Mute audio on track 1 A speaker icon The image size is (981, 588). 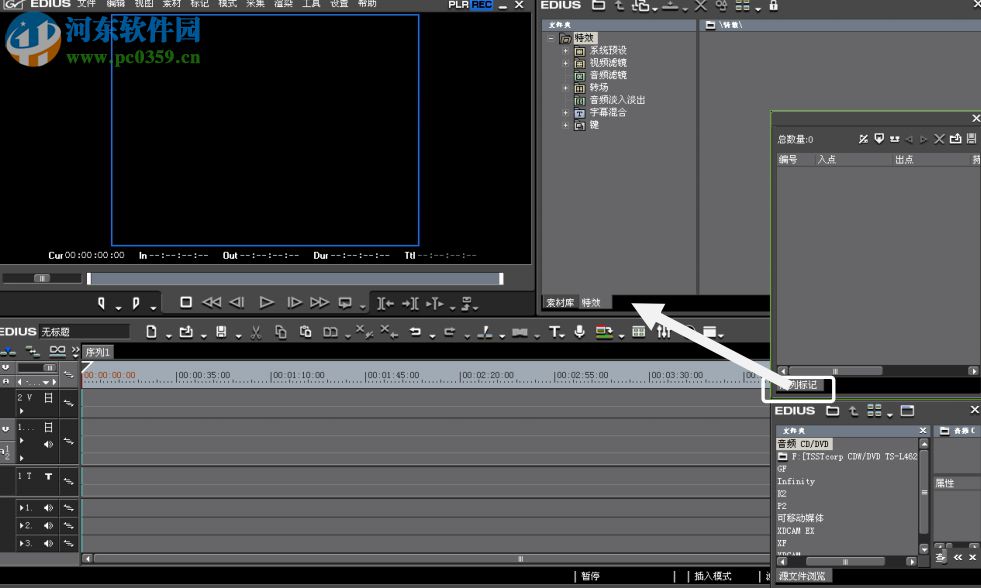pyautogui.click(x=48, y=444)
